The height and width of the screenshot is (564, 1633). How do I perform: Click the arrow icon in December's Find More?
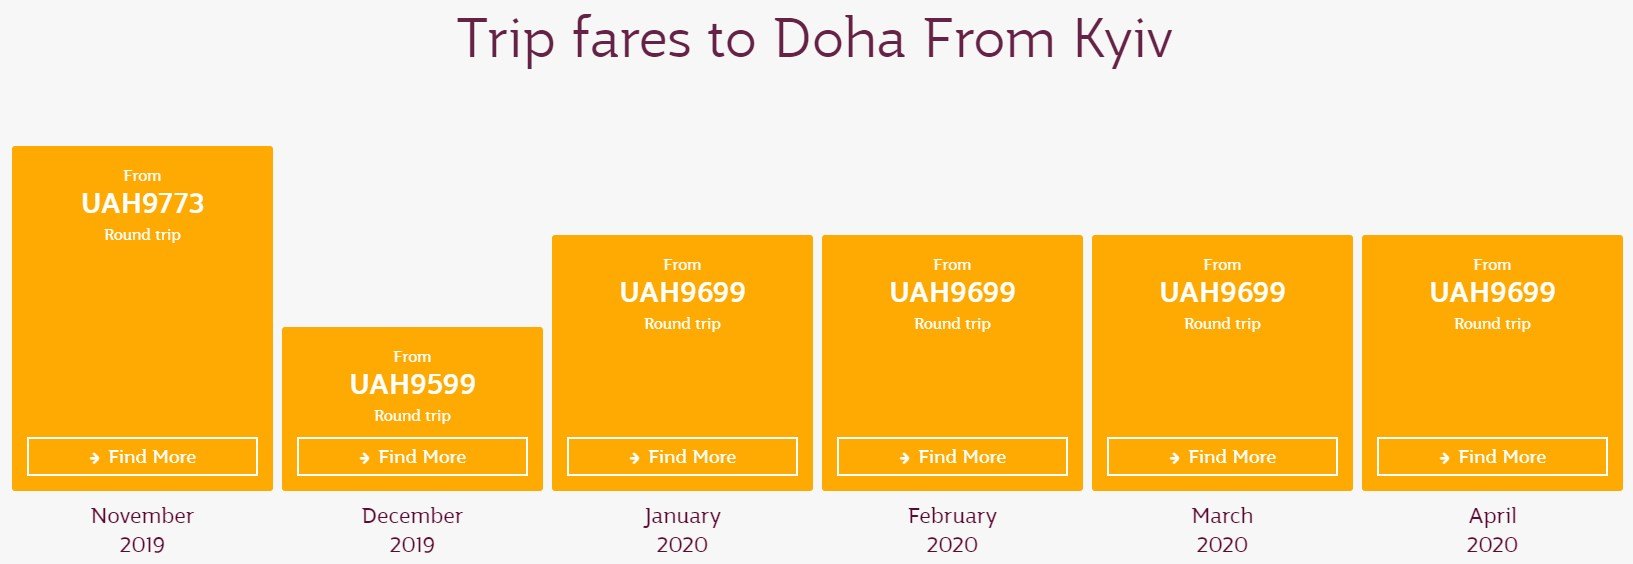[364, 458]
